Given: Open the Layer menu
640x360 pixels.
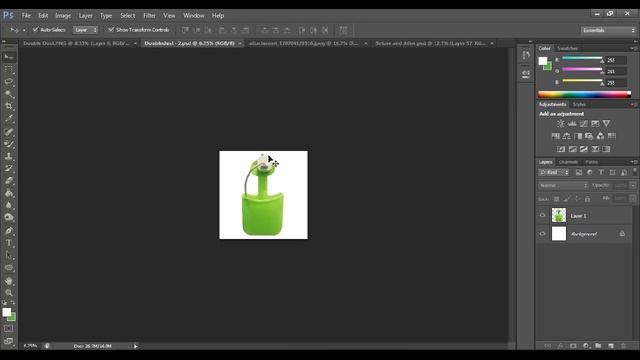Looking at the screenshot, I should coord(85,16).
